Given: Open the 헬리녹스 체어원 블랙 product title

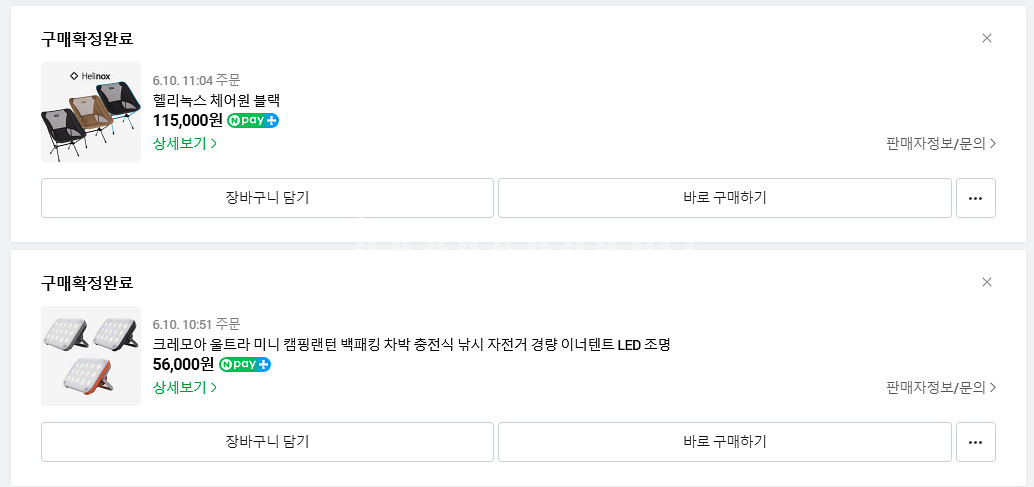Looking at the screenshot, I should [217, 100].
